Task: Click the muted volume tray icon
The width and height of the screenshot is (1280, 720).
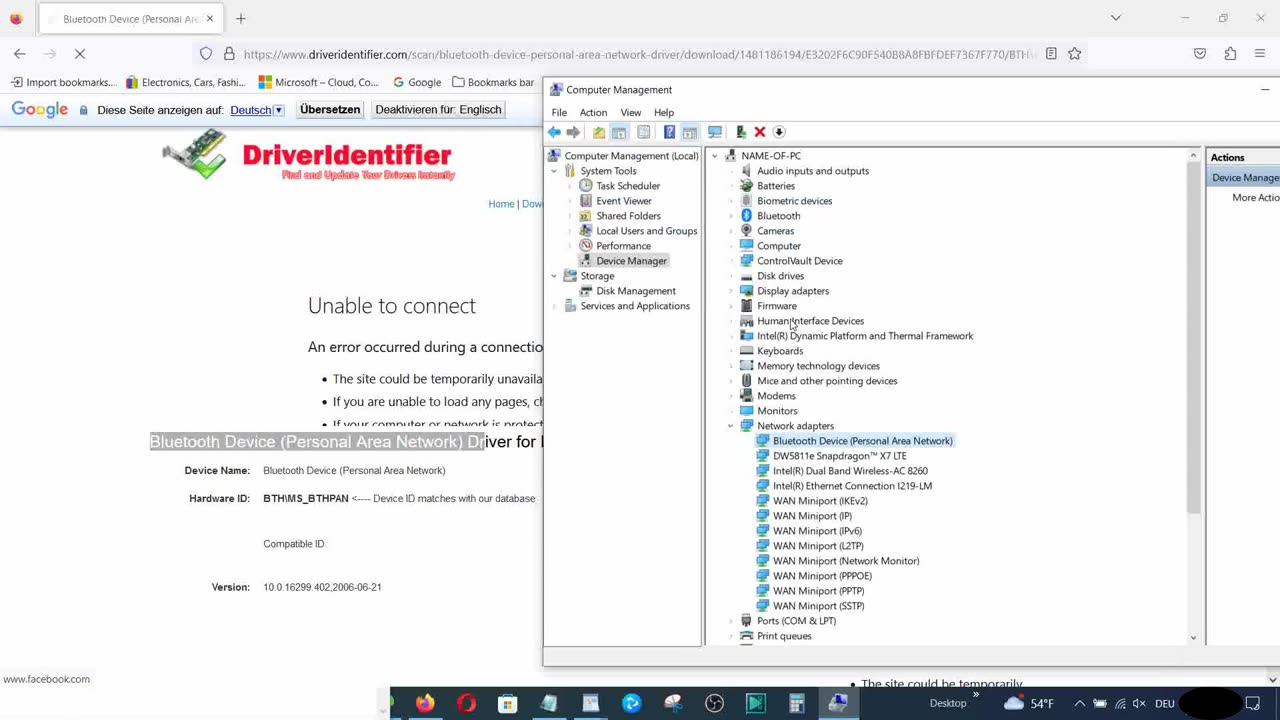Action: [1141, 703]
